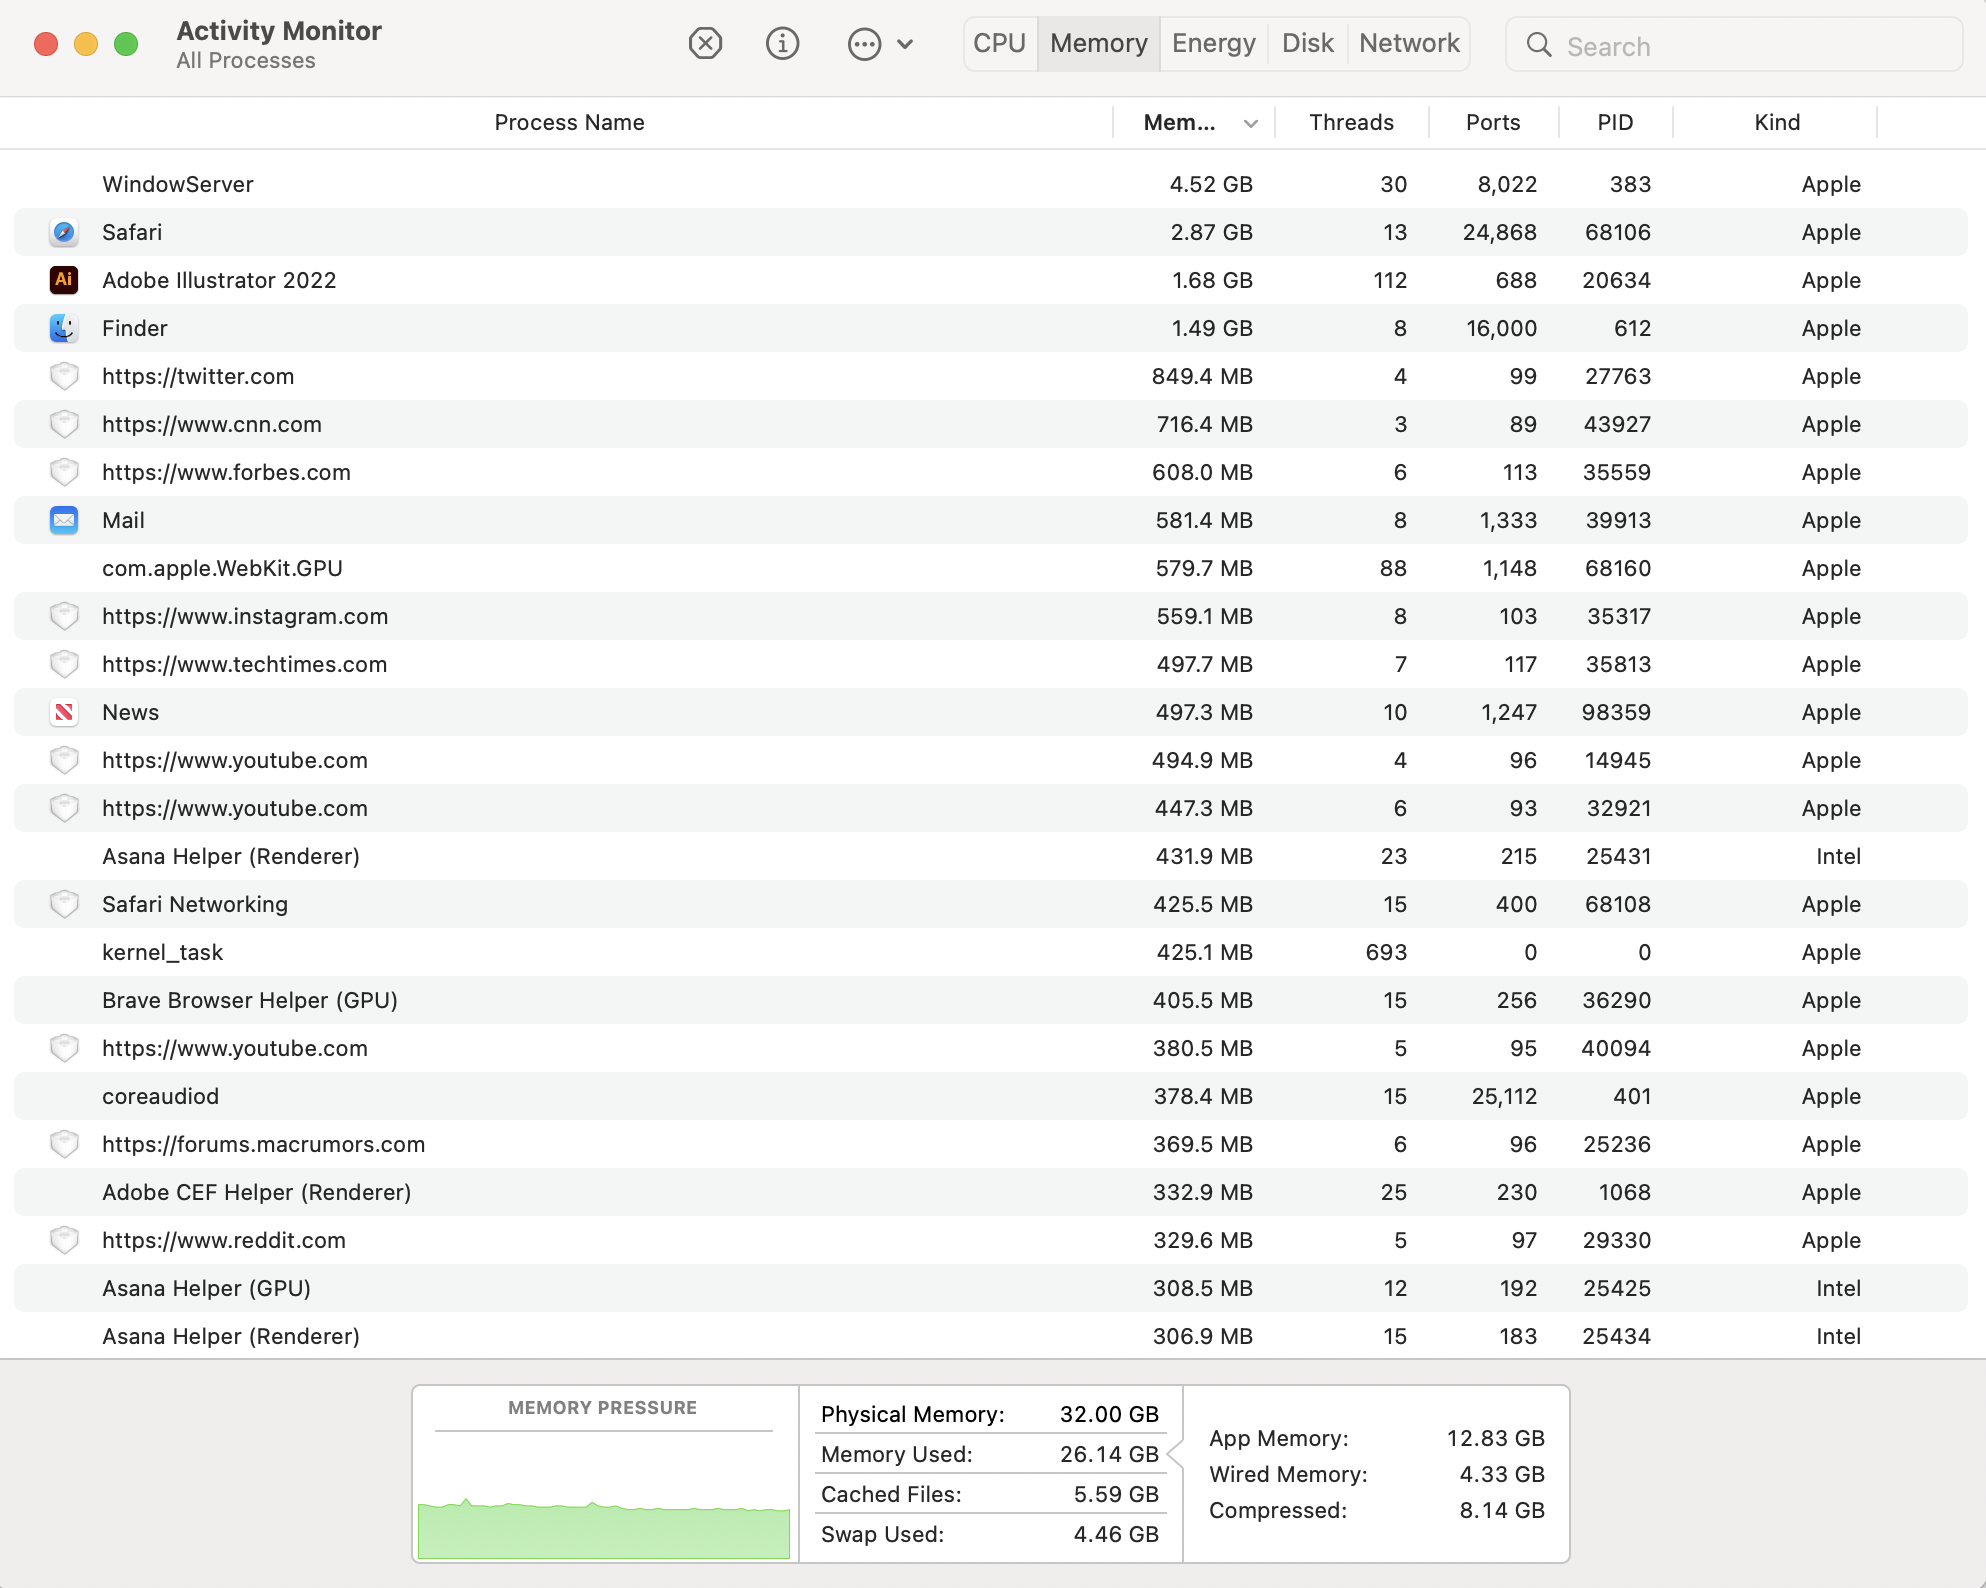Image resolution: width=1986 pixels, height=1588 pixels.
Task: Click the Safari compass icon
Action: click(x=64, y=232)
